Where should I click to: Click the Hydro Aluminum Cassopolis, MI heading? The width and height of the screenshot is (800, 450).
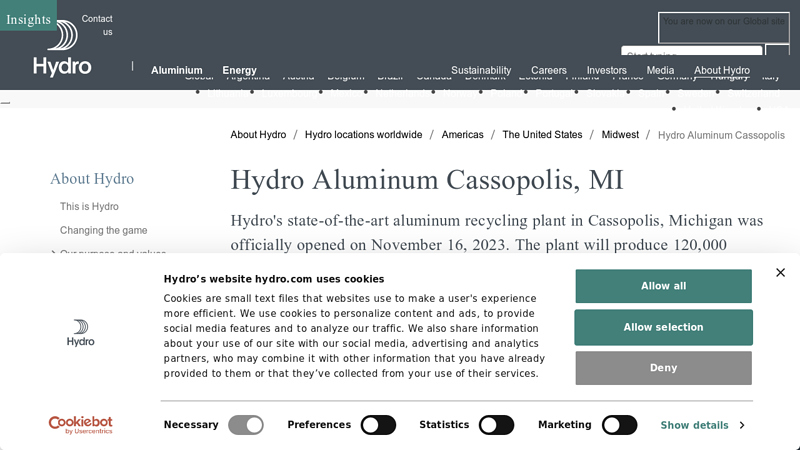(427, 180)
